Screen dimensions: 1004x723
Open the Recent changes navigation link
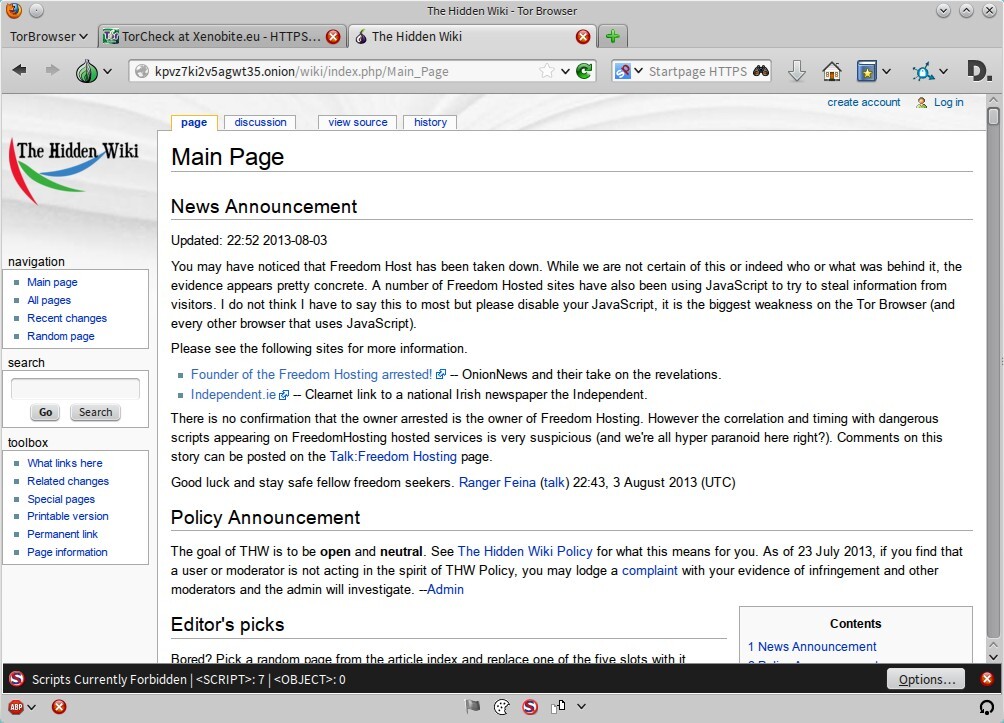67,318
